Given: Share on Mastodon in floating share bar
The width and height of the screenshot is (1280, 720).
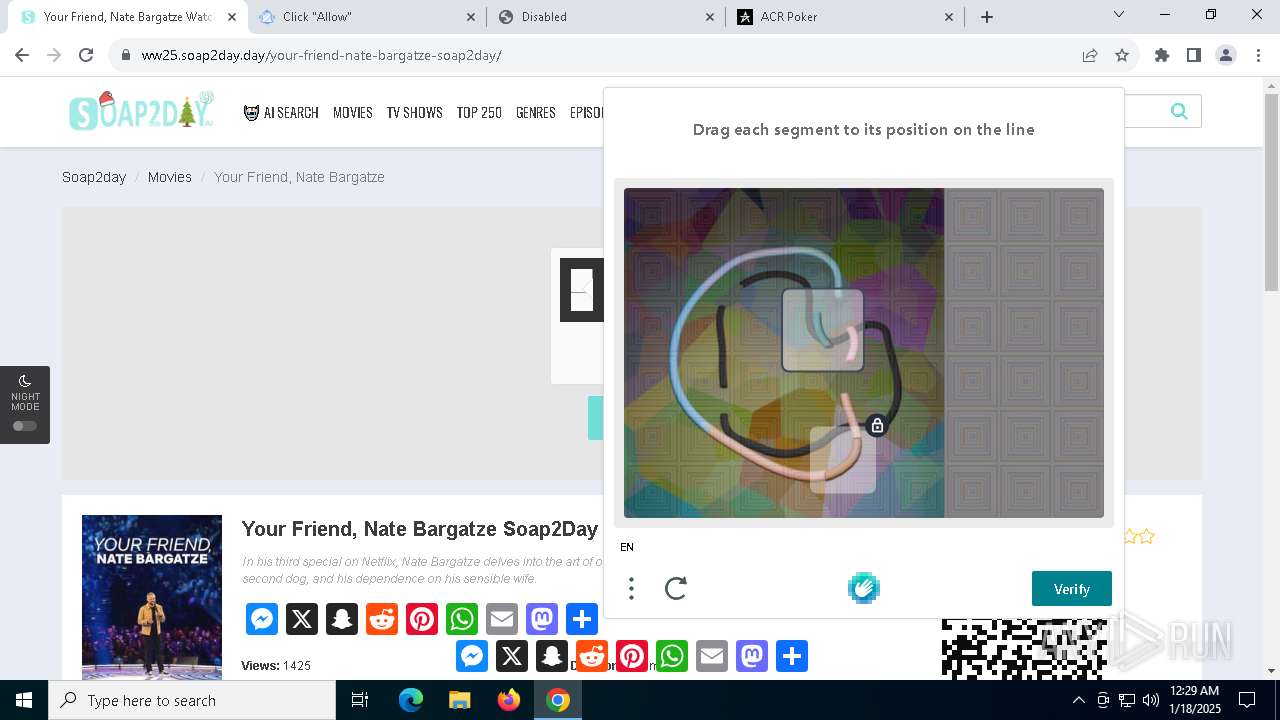Looking at the screenshot, I should pos(752,656).
